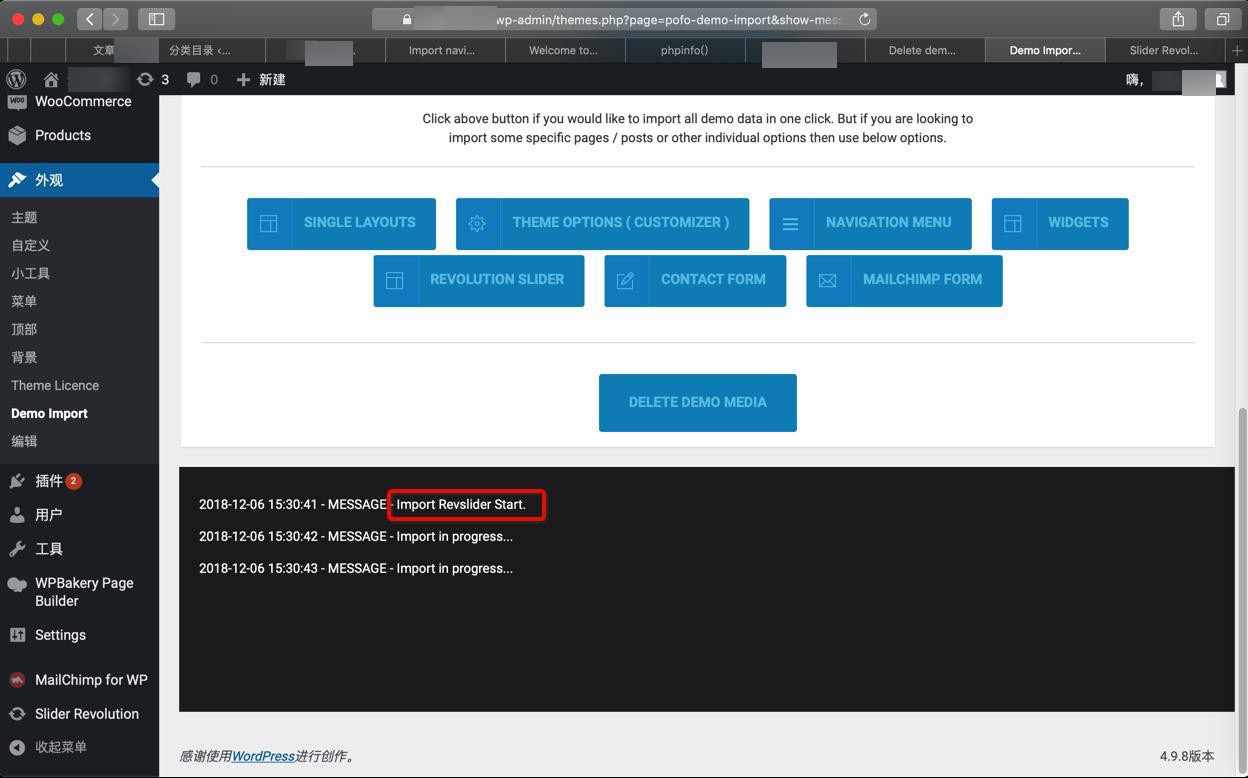
Task: Click the 新建 plus icon
Action: [x=243, y=79]
